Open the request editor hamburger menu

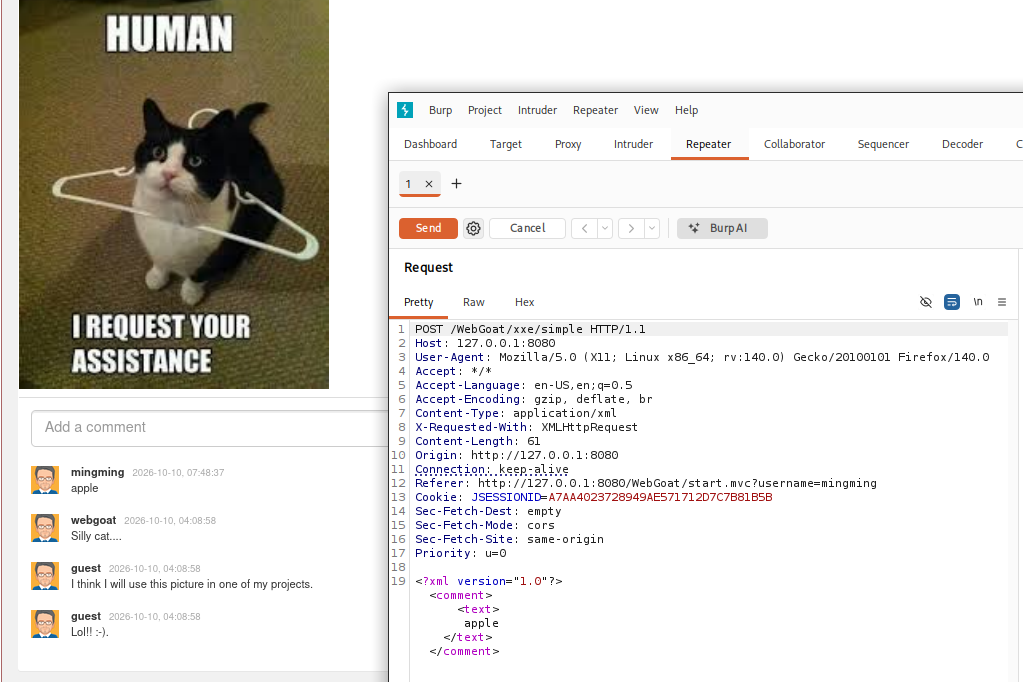pyautogui.click(x=1002, y=302)
